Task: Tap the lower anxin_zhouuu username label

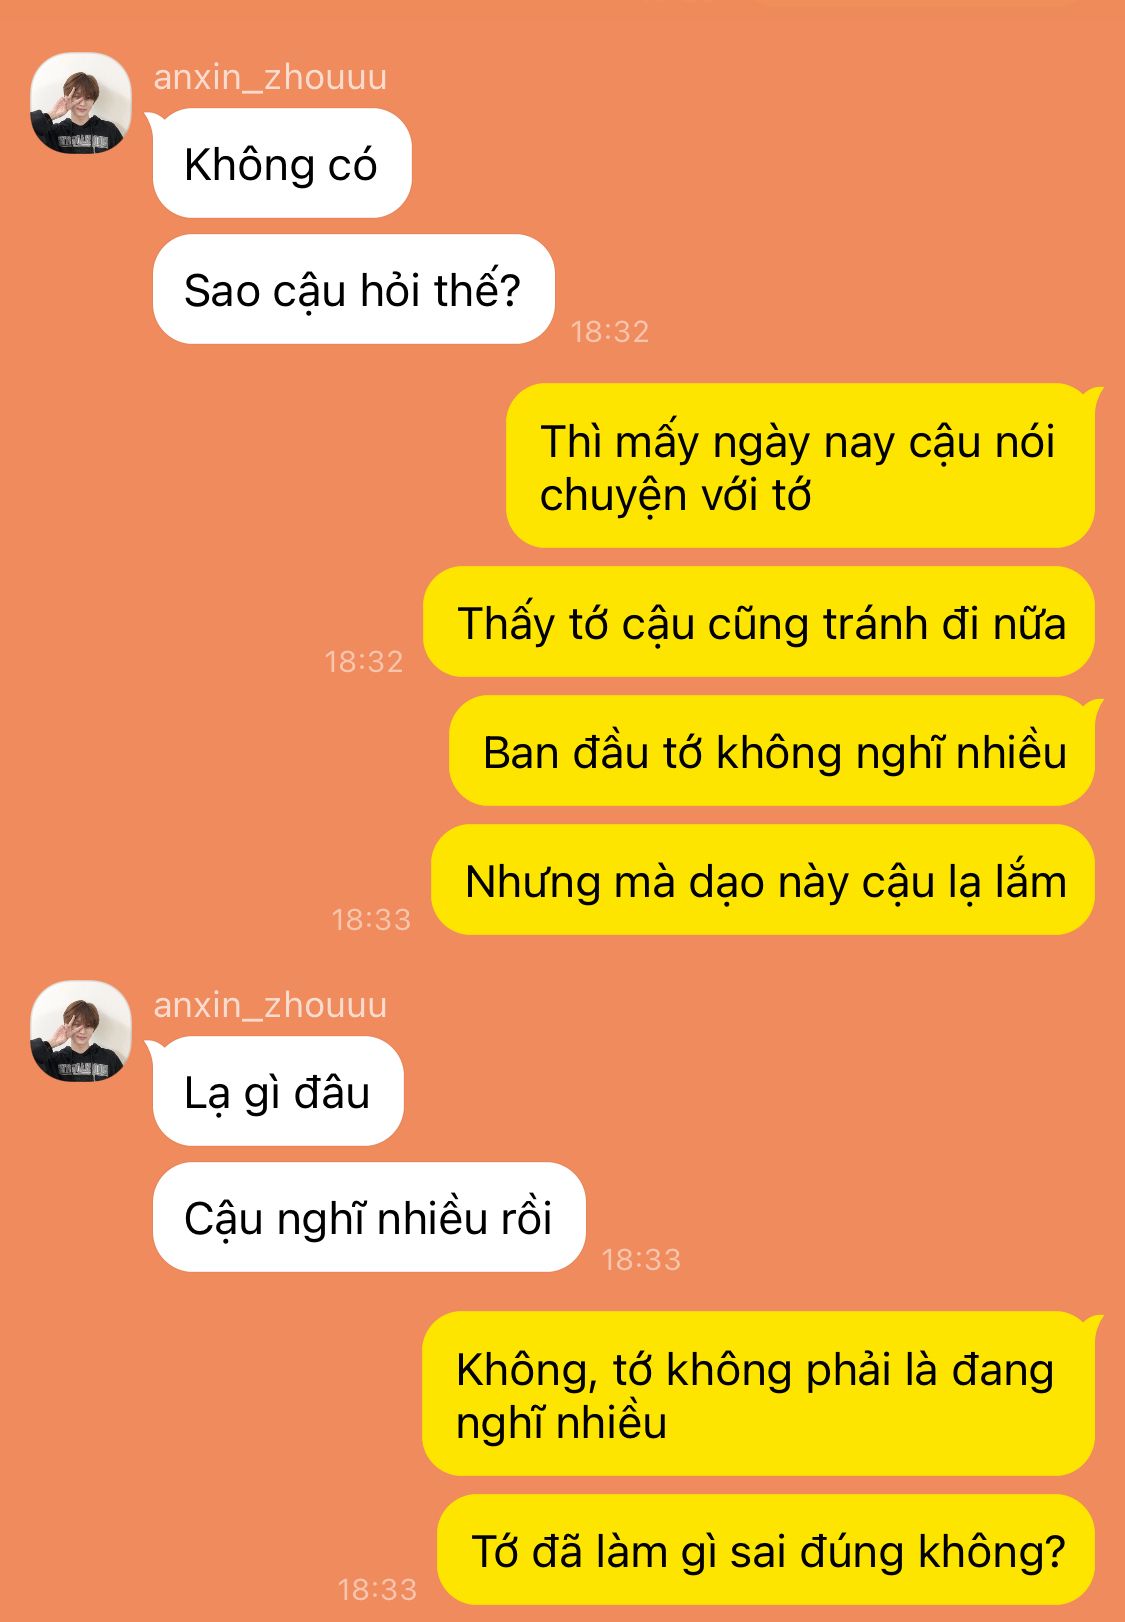Action: pos(270,1005)
